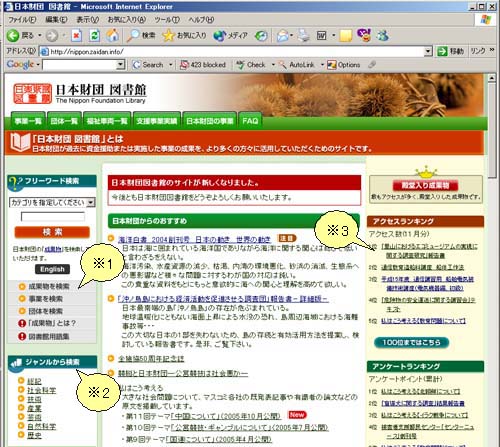Click the green Refresh page icon
This screenshot has width=500, height=447.
95,35
